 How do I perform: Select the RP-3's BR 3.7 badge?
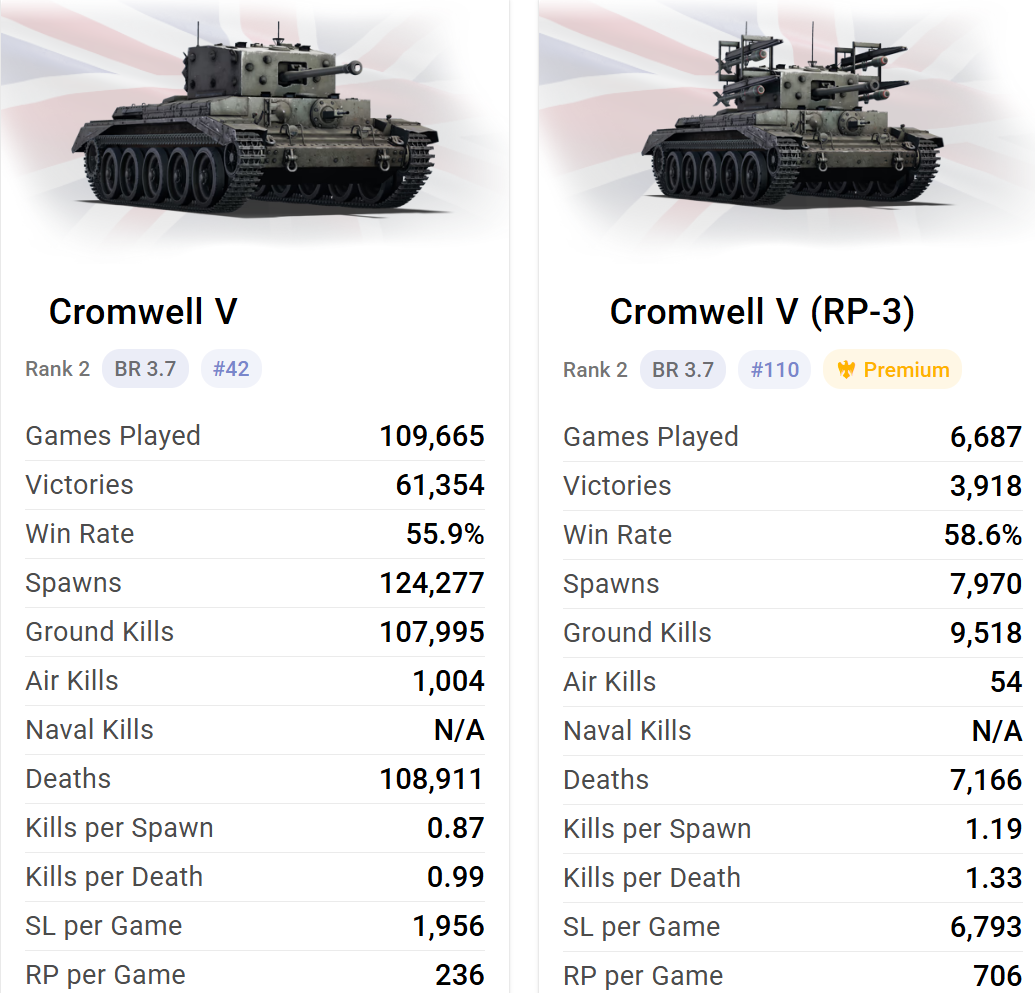(683, 369)
